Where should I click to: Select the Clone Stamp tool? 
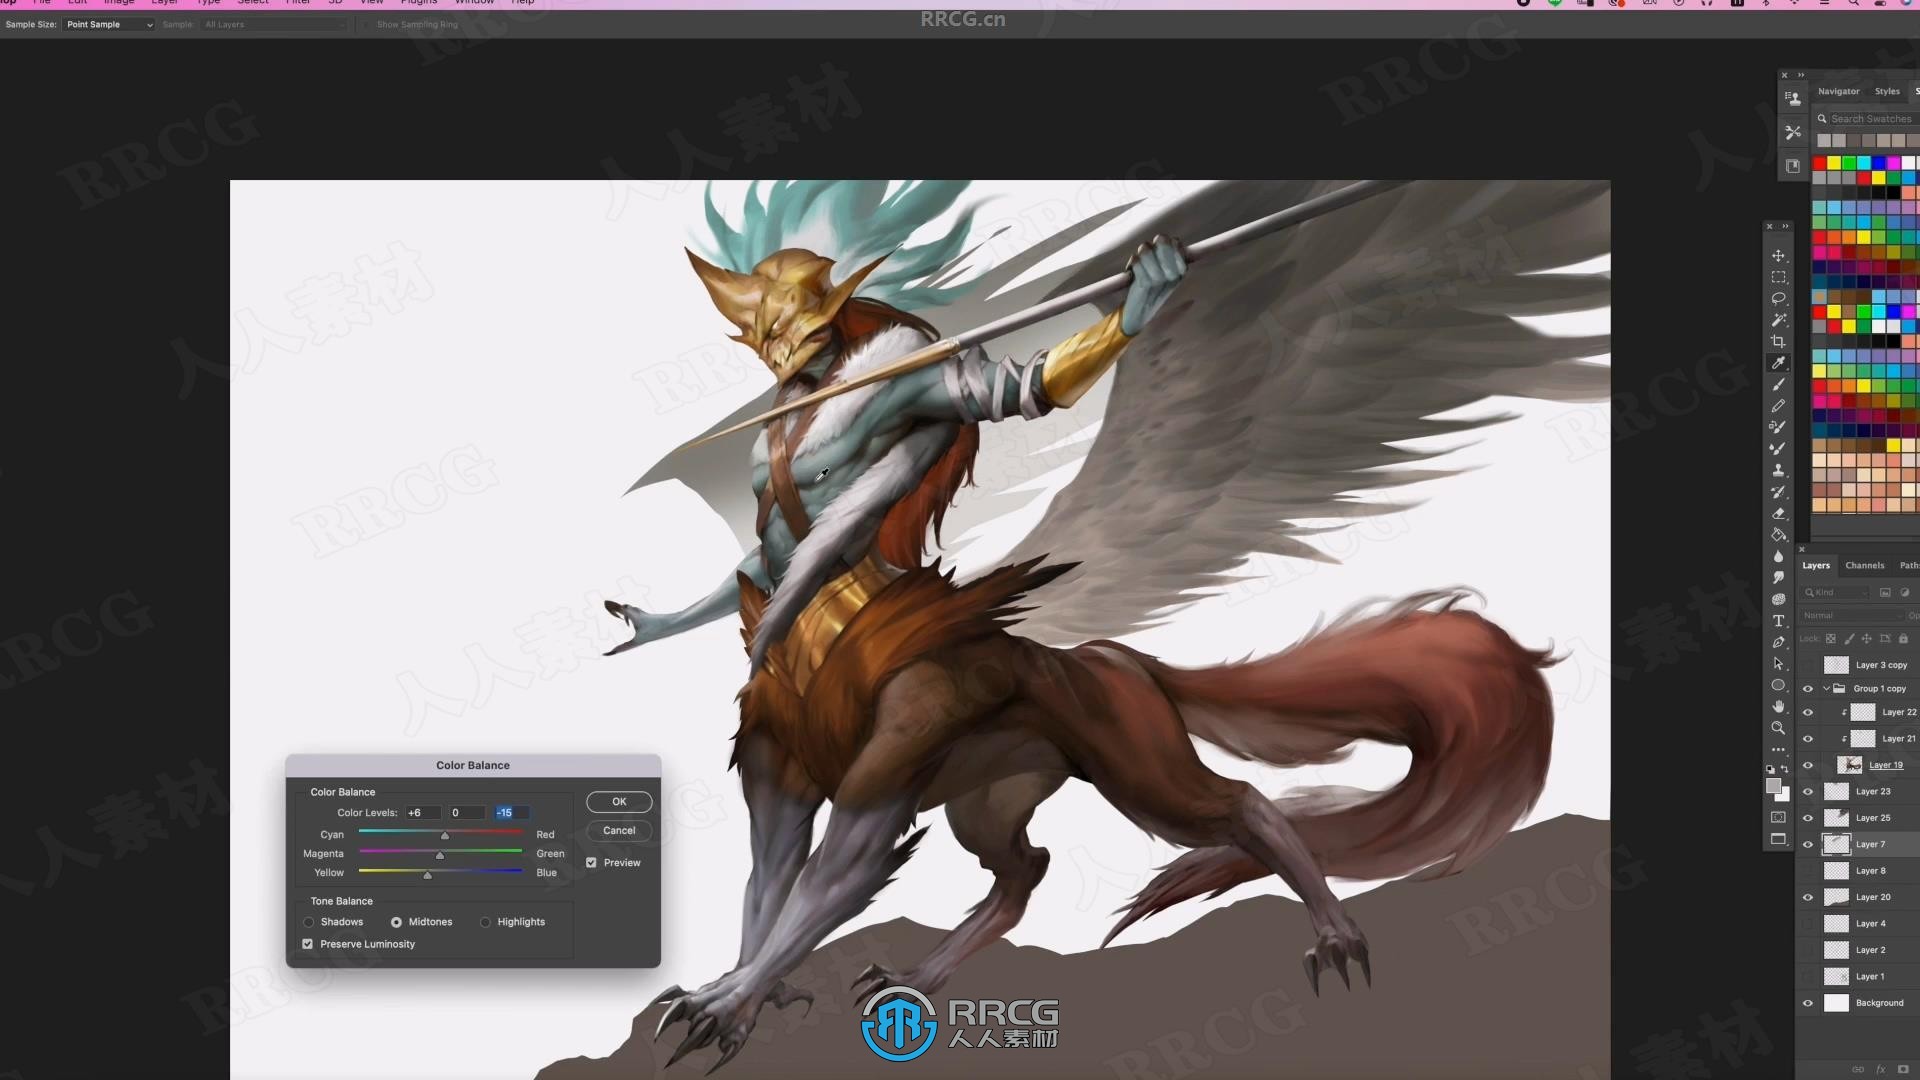(1778, 470)
